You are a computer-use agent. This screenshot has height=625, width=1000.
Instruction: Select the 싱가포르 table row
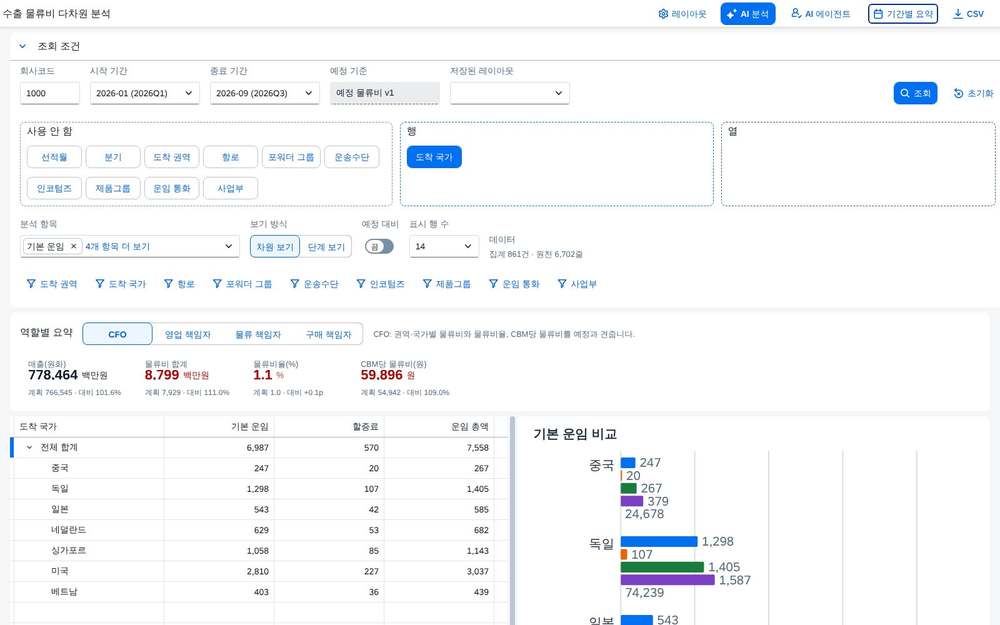tap(261, 551)
